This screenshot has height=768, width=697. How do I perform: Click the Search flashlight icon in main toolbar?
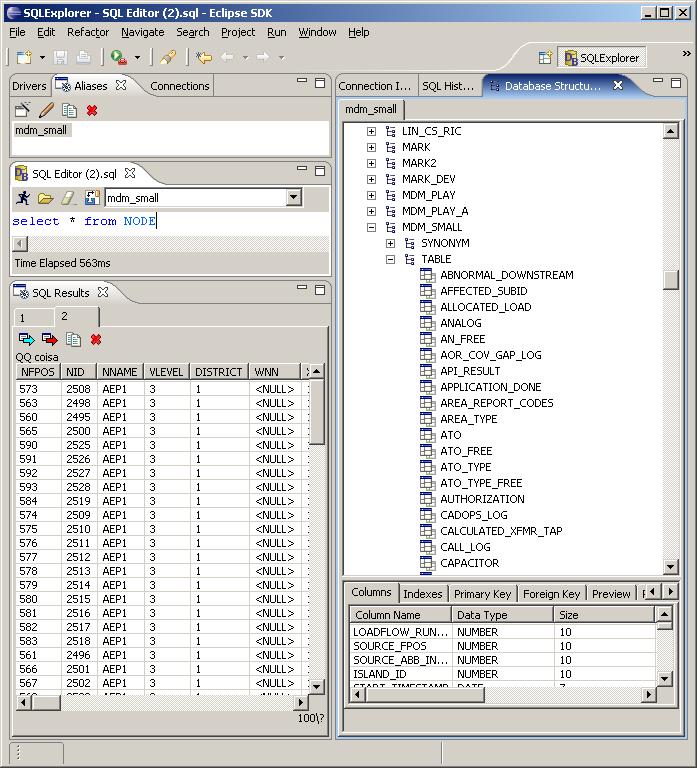point(168,58)
